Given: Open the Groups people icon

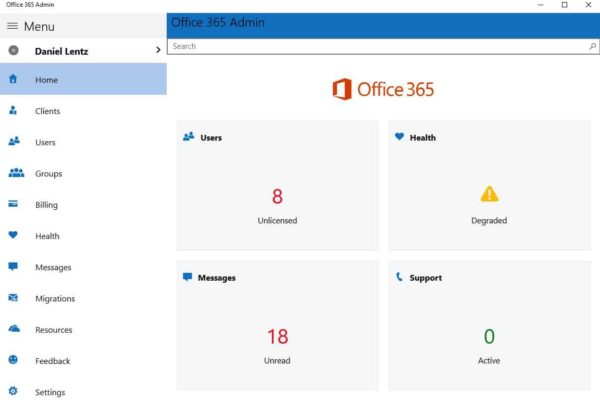Looking at the screenshot, I should point(15,173).
